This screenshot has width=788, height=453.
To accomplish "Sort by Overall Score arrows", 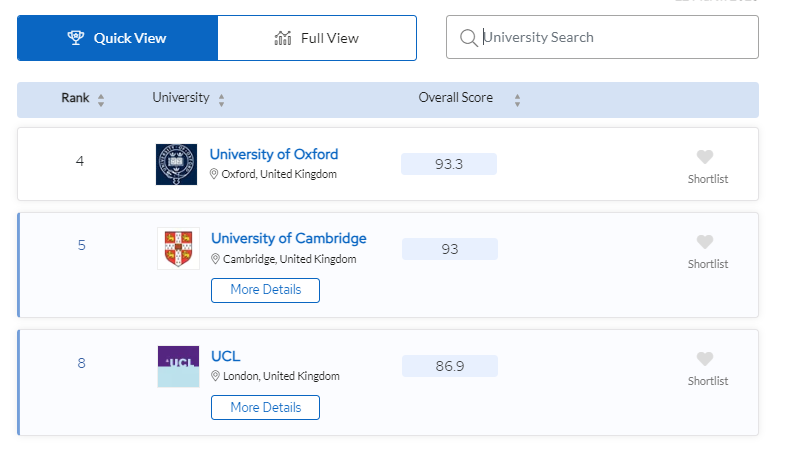I will pos(517,99).
